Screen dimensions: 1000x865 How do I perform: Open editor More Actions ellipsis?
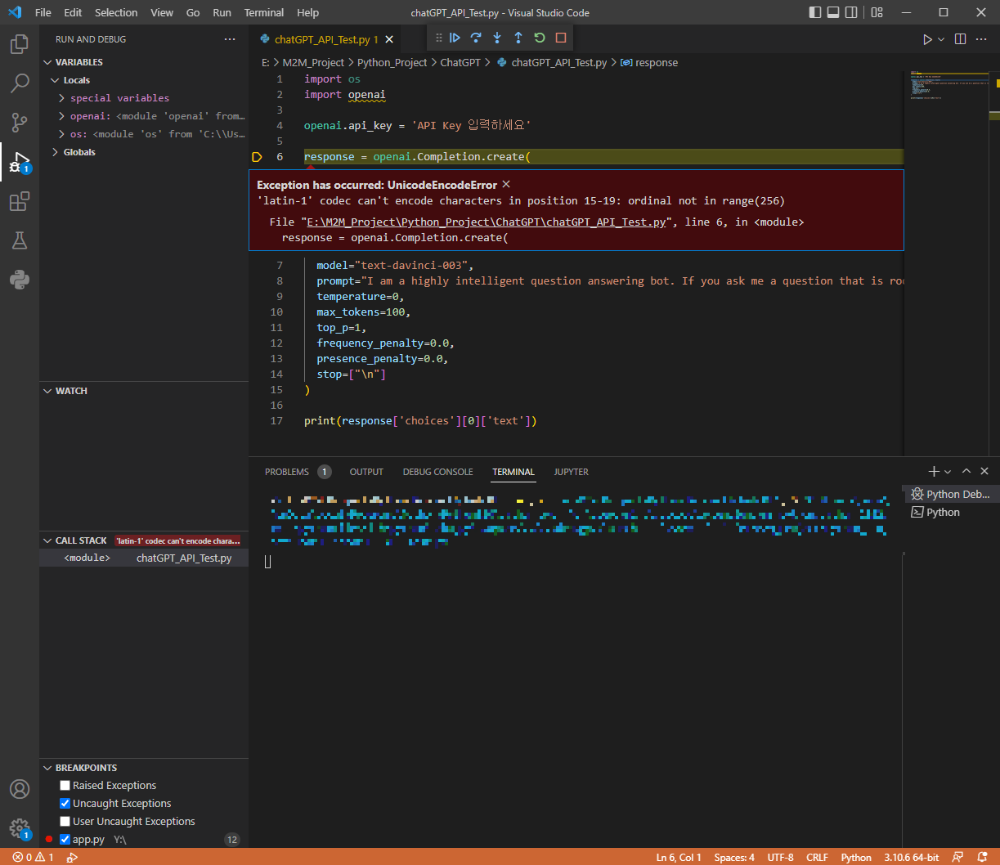(x=981, y=40)
